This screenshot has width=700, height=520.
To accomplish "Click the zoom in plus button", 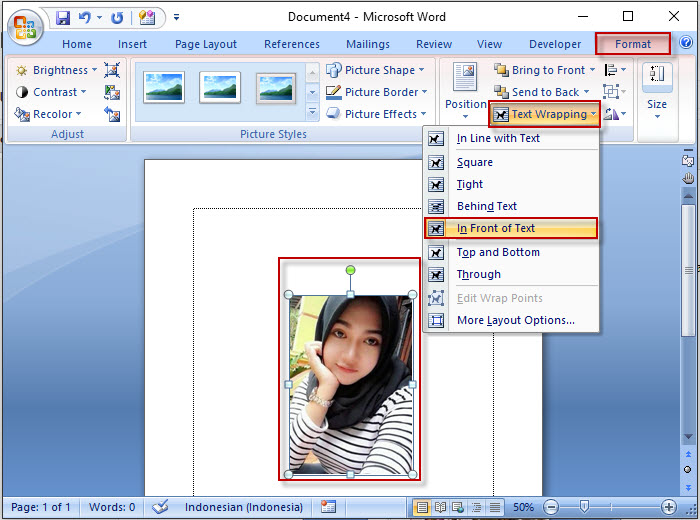I will (x=669, y=508).
